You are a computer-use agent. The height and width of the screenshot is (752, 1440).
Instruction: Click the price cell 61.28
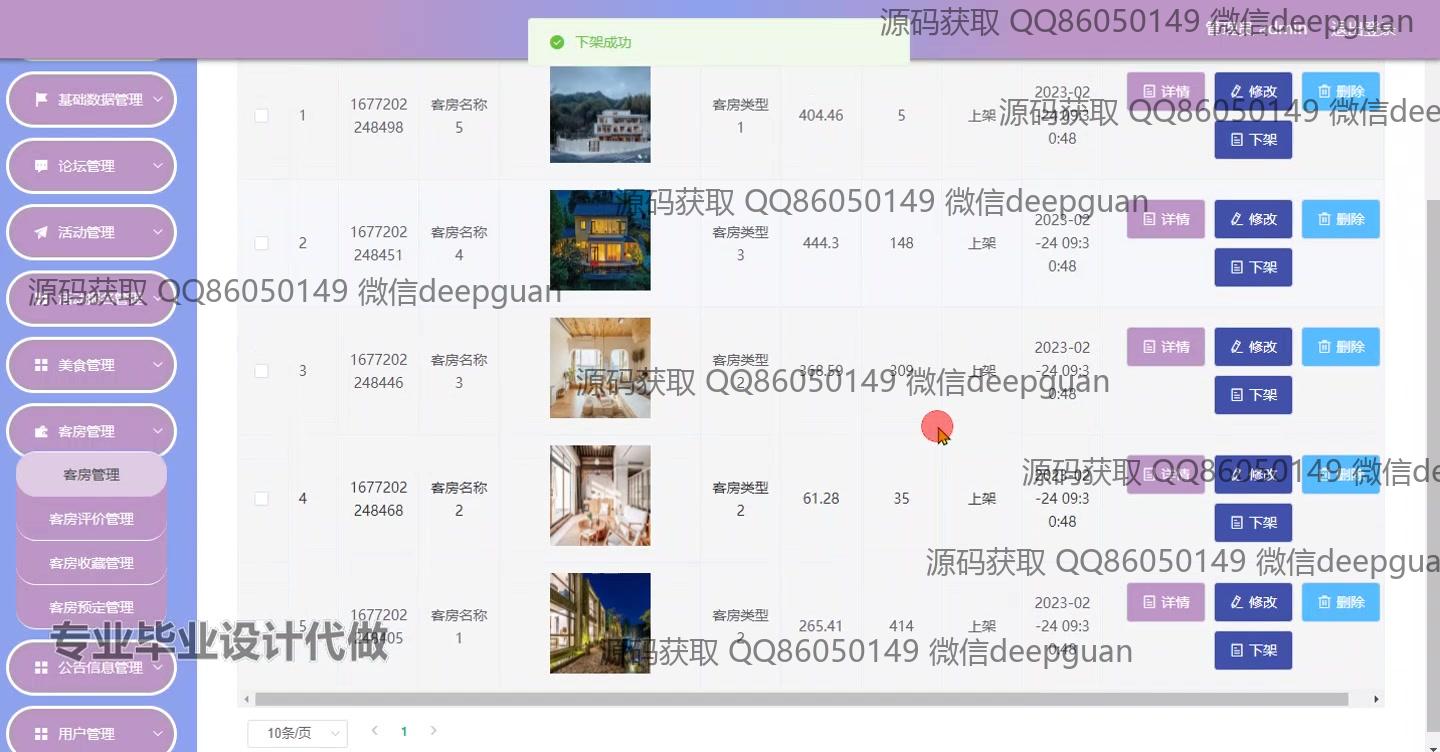click(821, 498)
